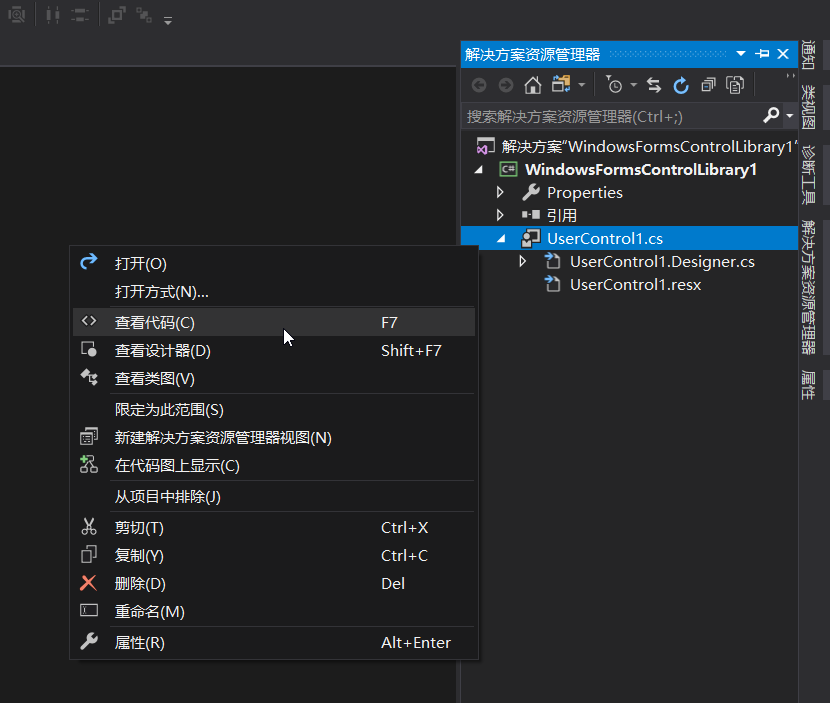
Task: Open the 通知 side tab
Action: (808, 55)
